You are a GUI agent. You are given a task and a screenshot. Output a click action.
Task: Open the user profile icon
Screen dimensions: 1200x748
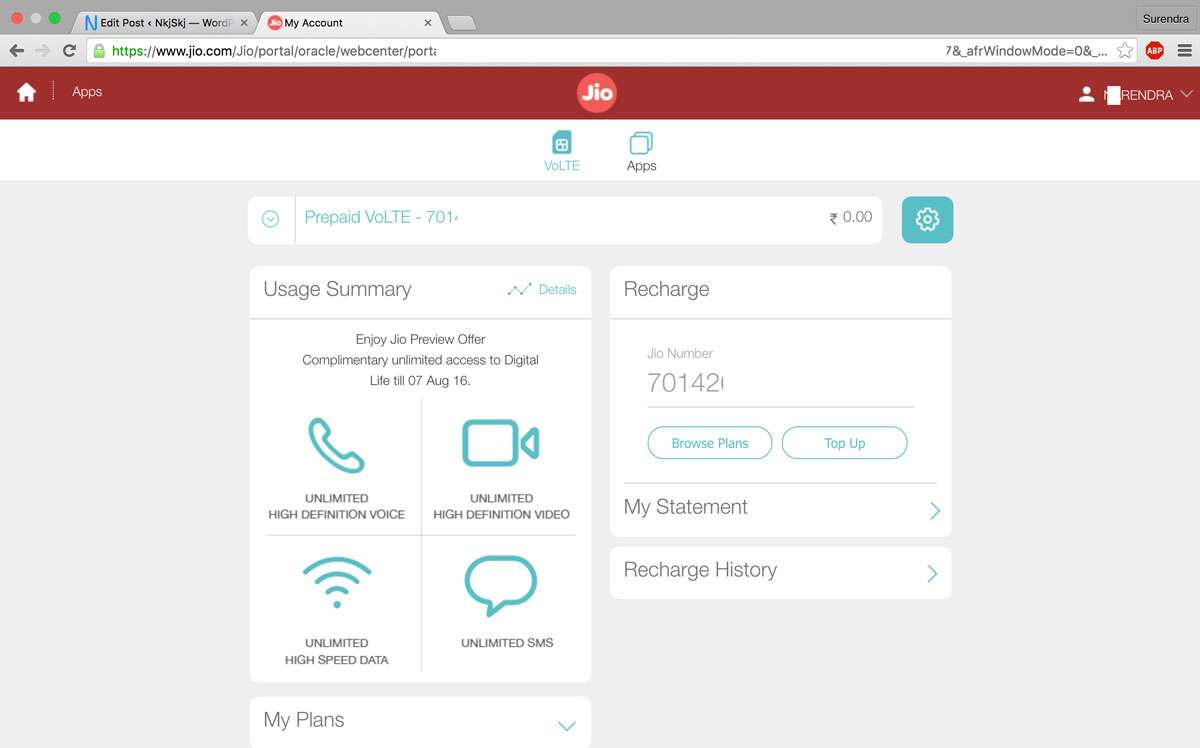coord(1086,94)
